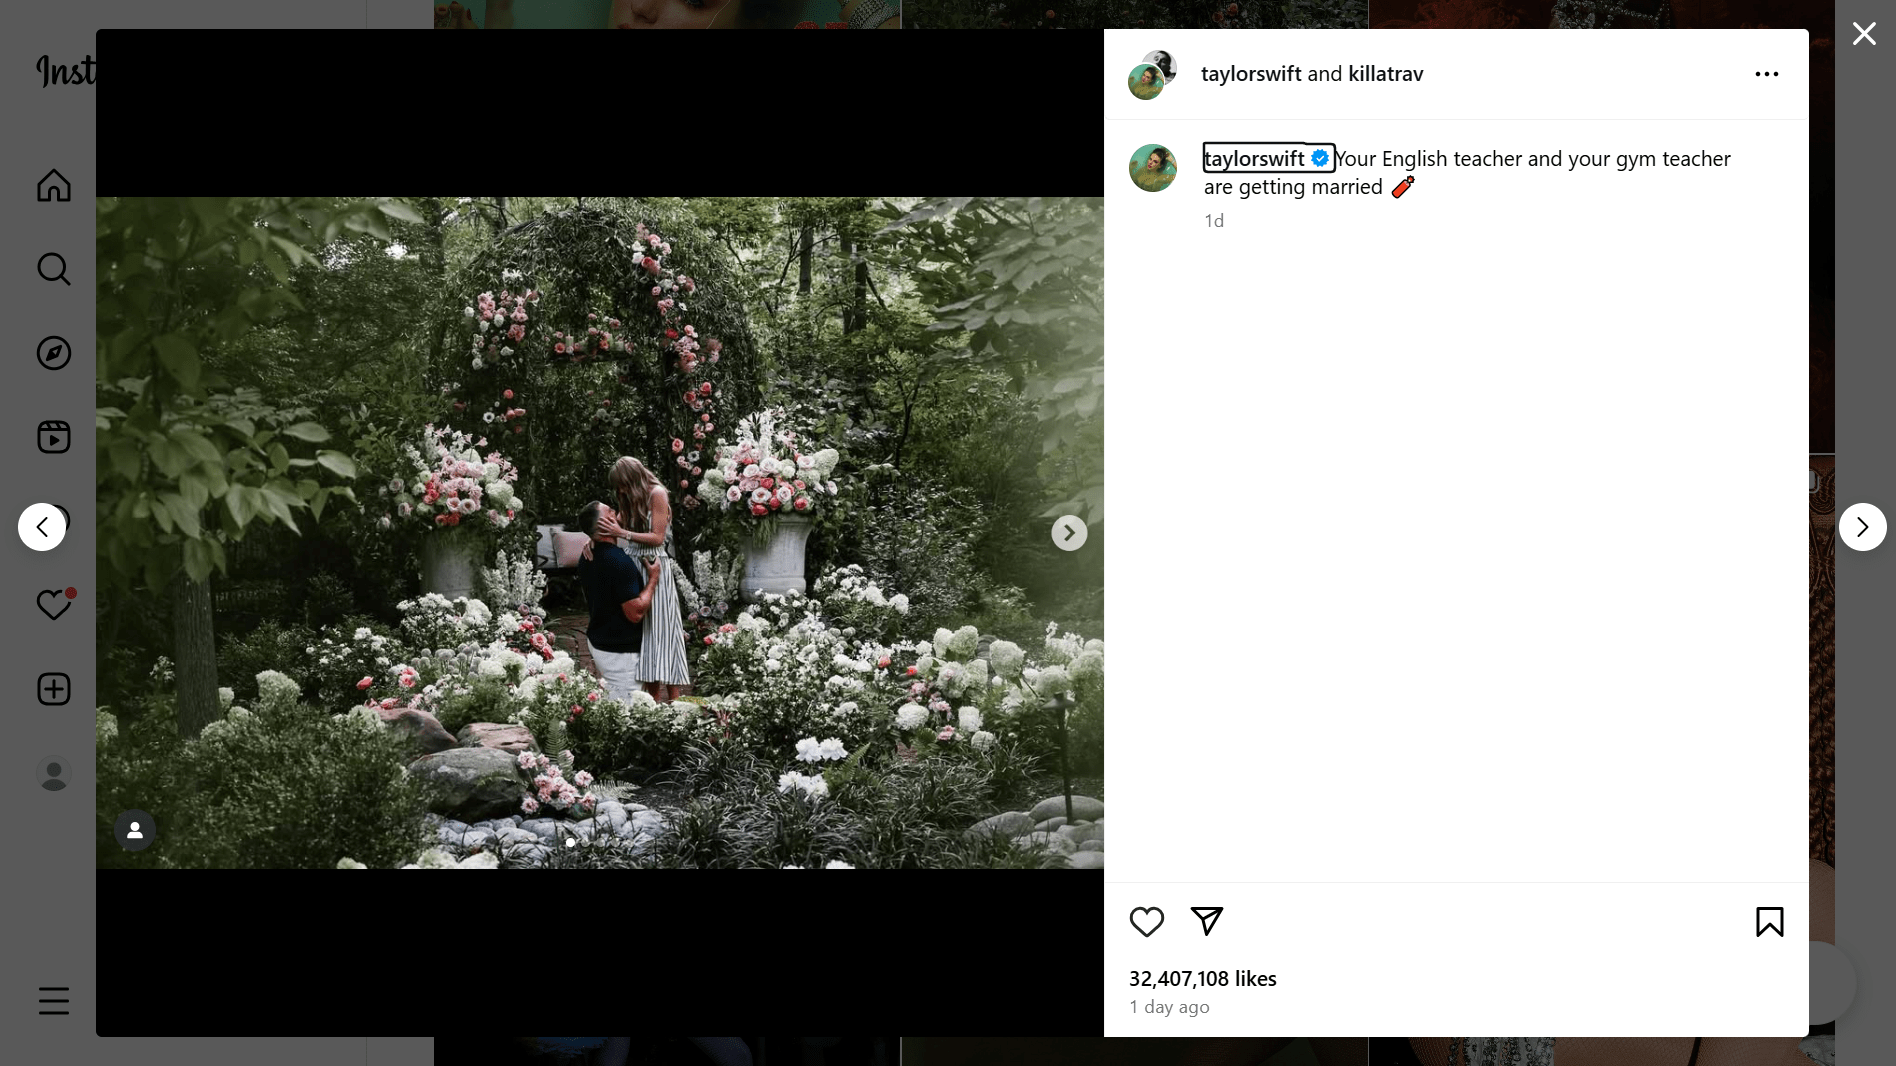Viewport: 1896px width, 1066px height.
Task: Expand the hamburger More menu
Action: point(54,1001)
